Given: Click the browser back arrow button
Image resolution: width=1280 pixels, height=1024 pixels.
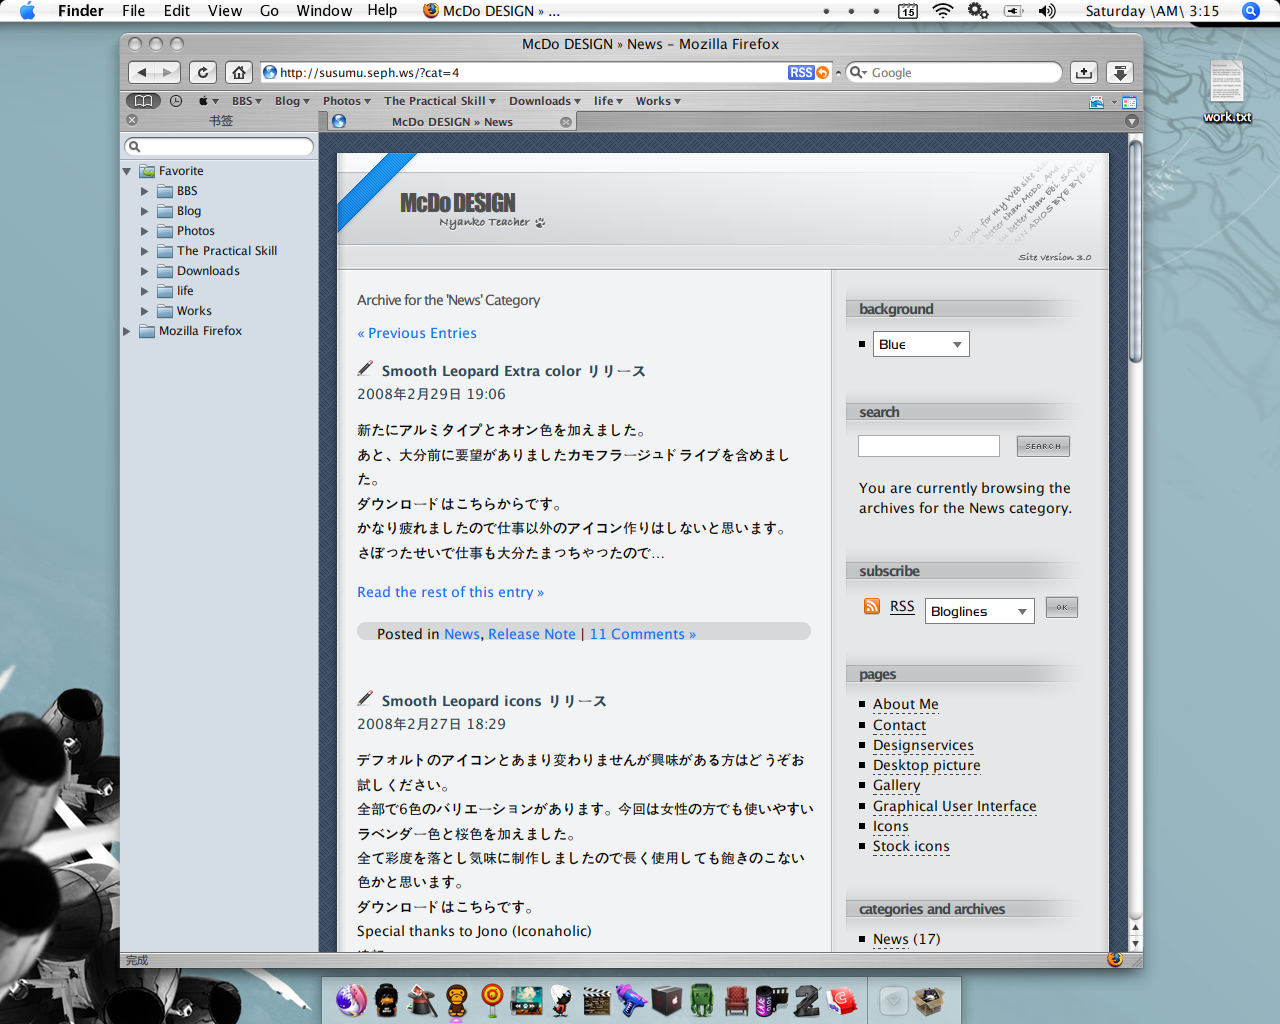Looking at the screenshot, I should click(142, 72).
